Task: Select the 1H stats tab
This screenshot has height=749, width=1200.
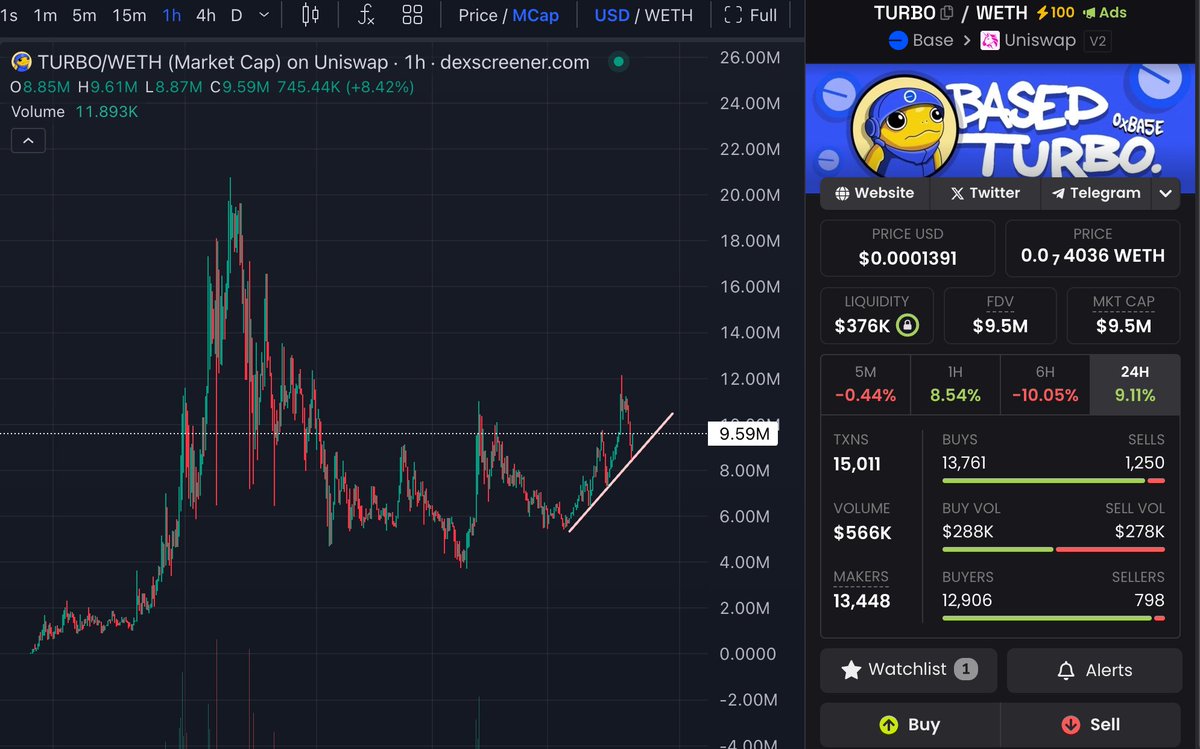Action: tap(955, 383)
